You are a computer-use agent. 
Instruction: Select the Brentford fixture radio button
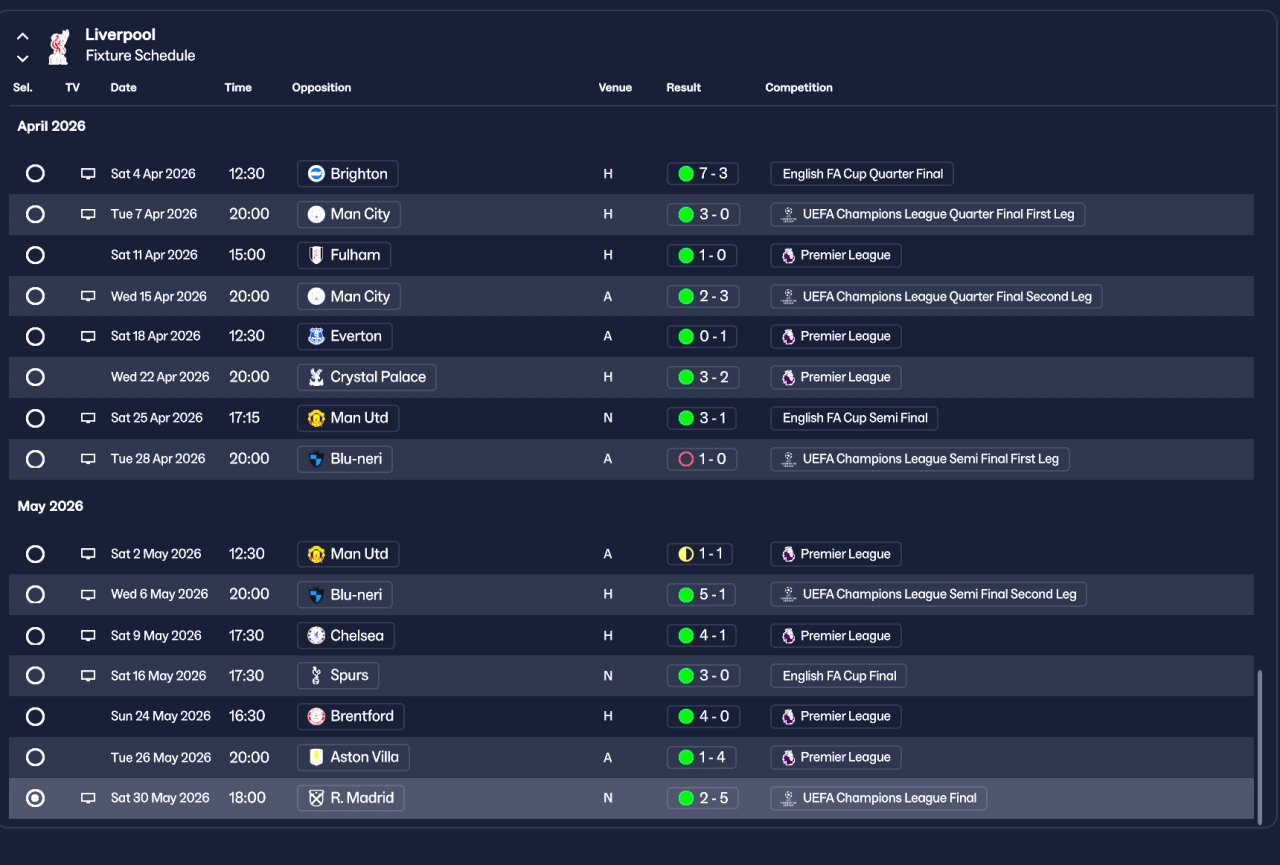click(35, 716)
